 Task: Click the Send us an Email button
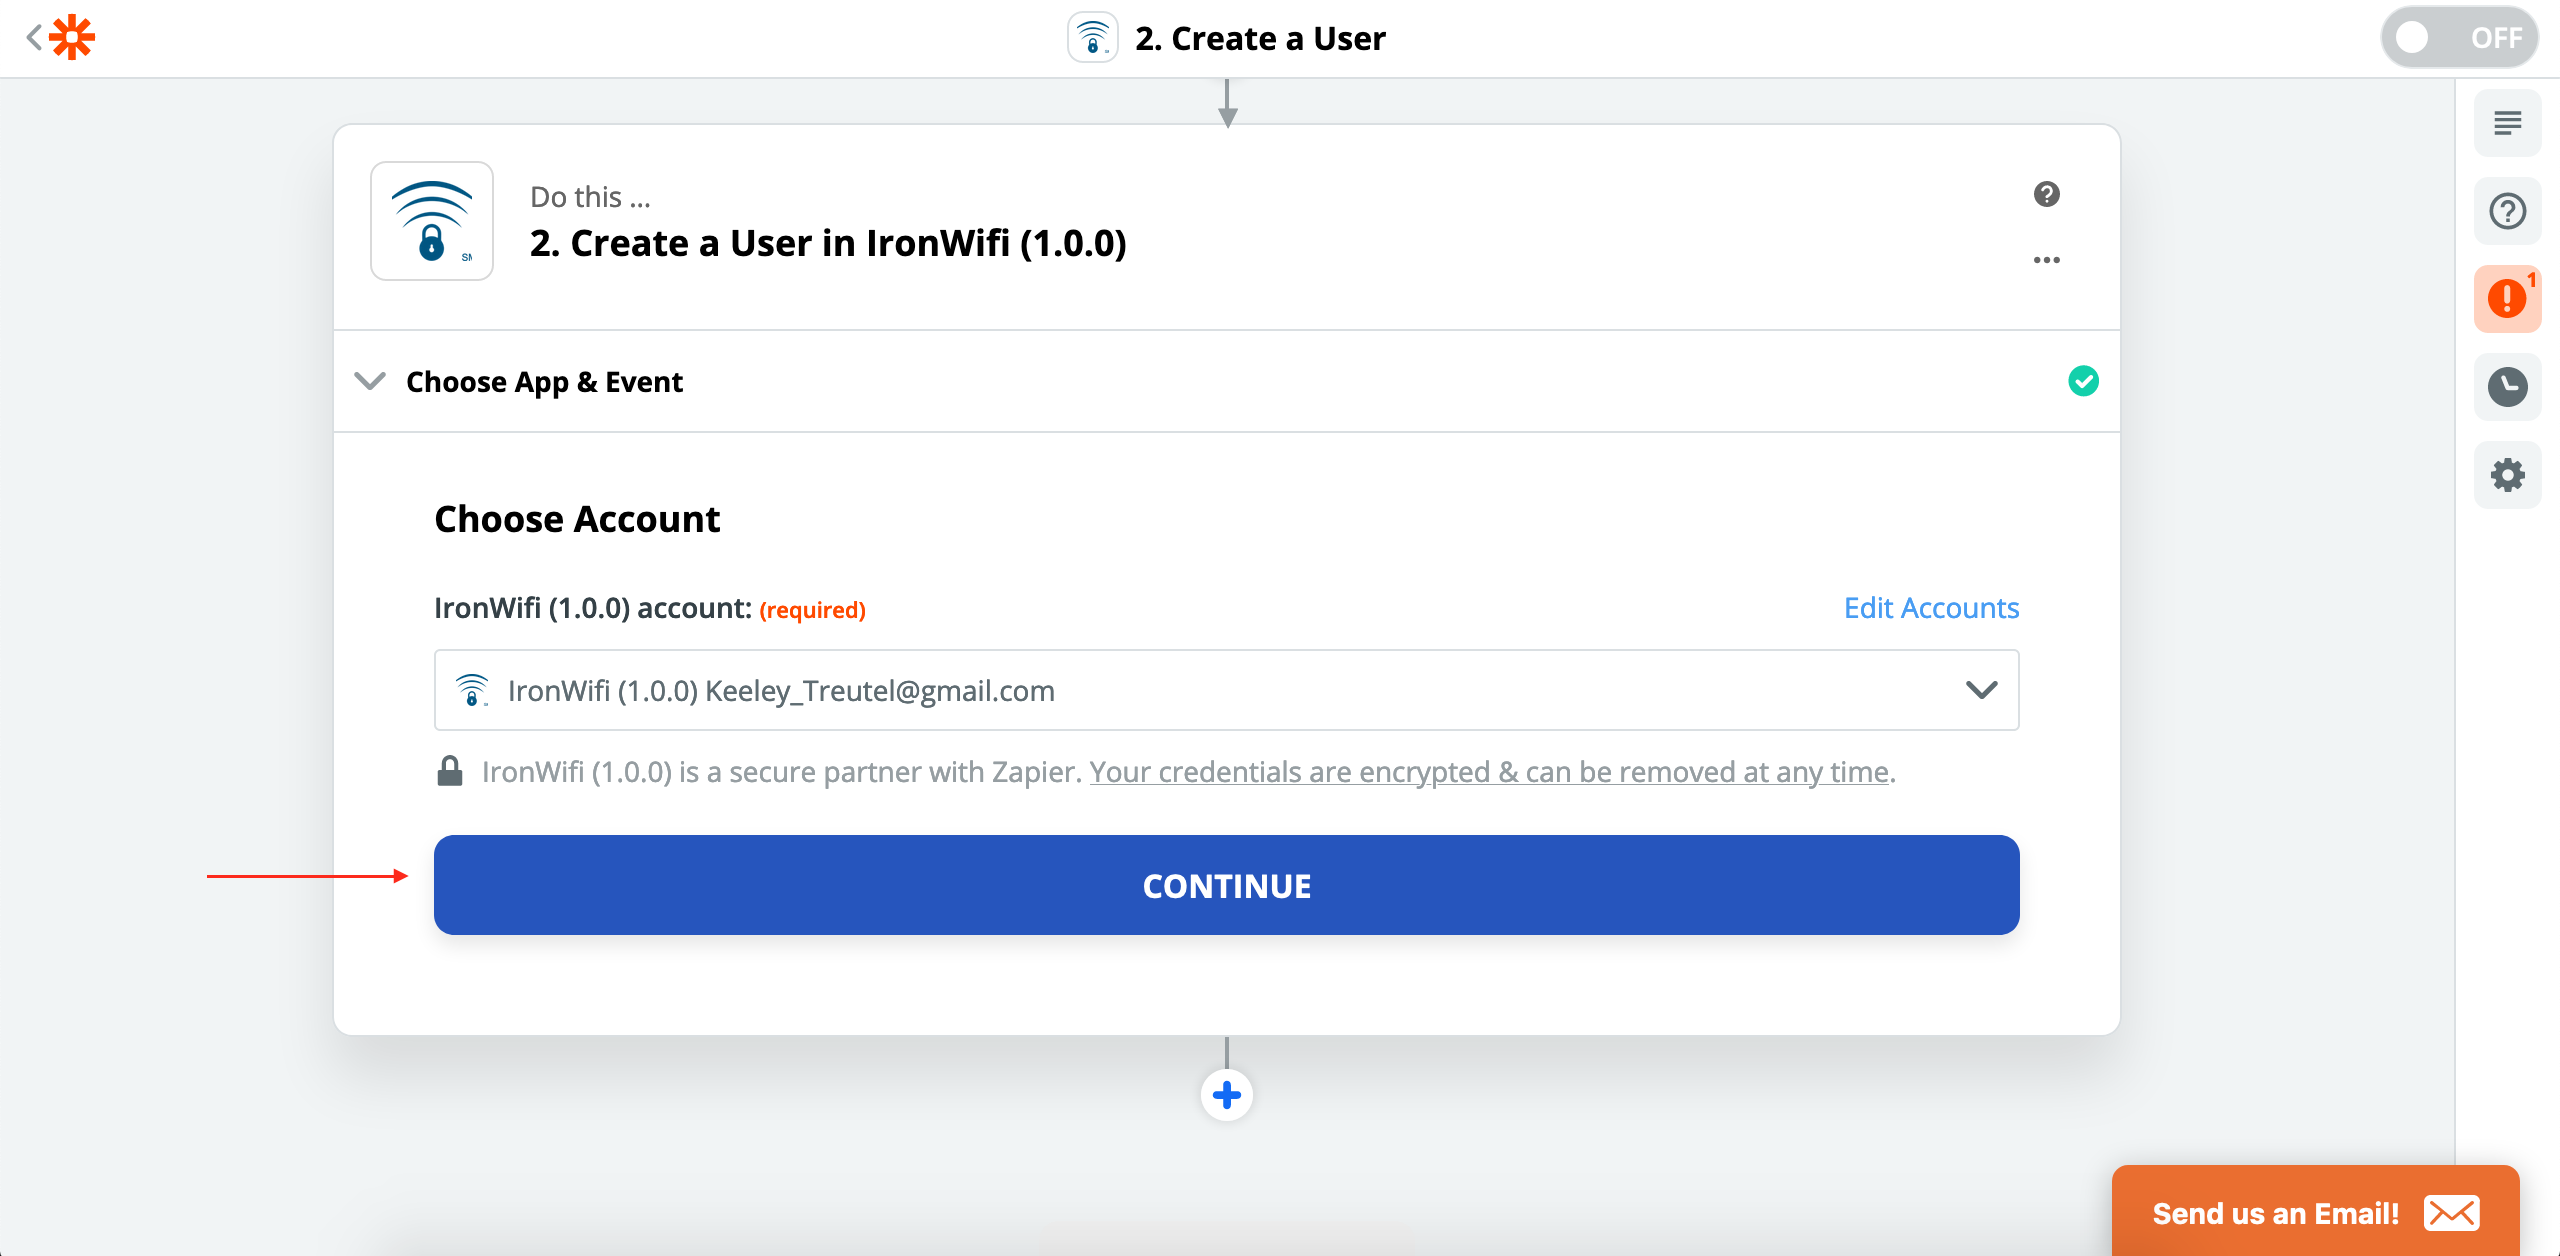click(2275, 1213)
